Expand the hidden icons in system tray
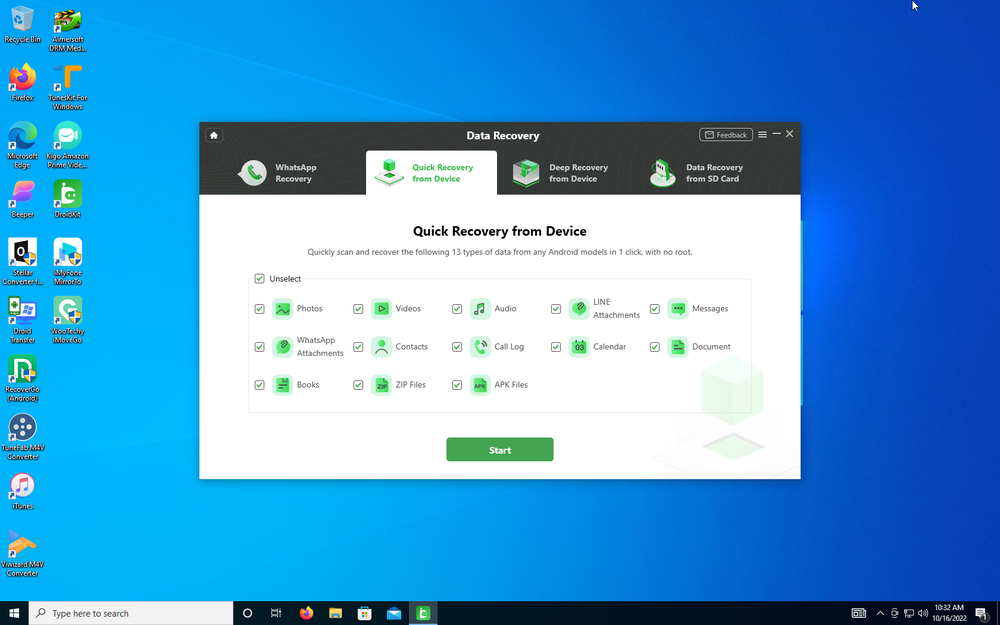The image size is (1000, 625). click(880, 612)
